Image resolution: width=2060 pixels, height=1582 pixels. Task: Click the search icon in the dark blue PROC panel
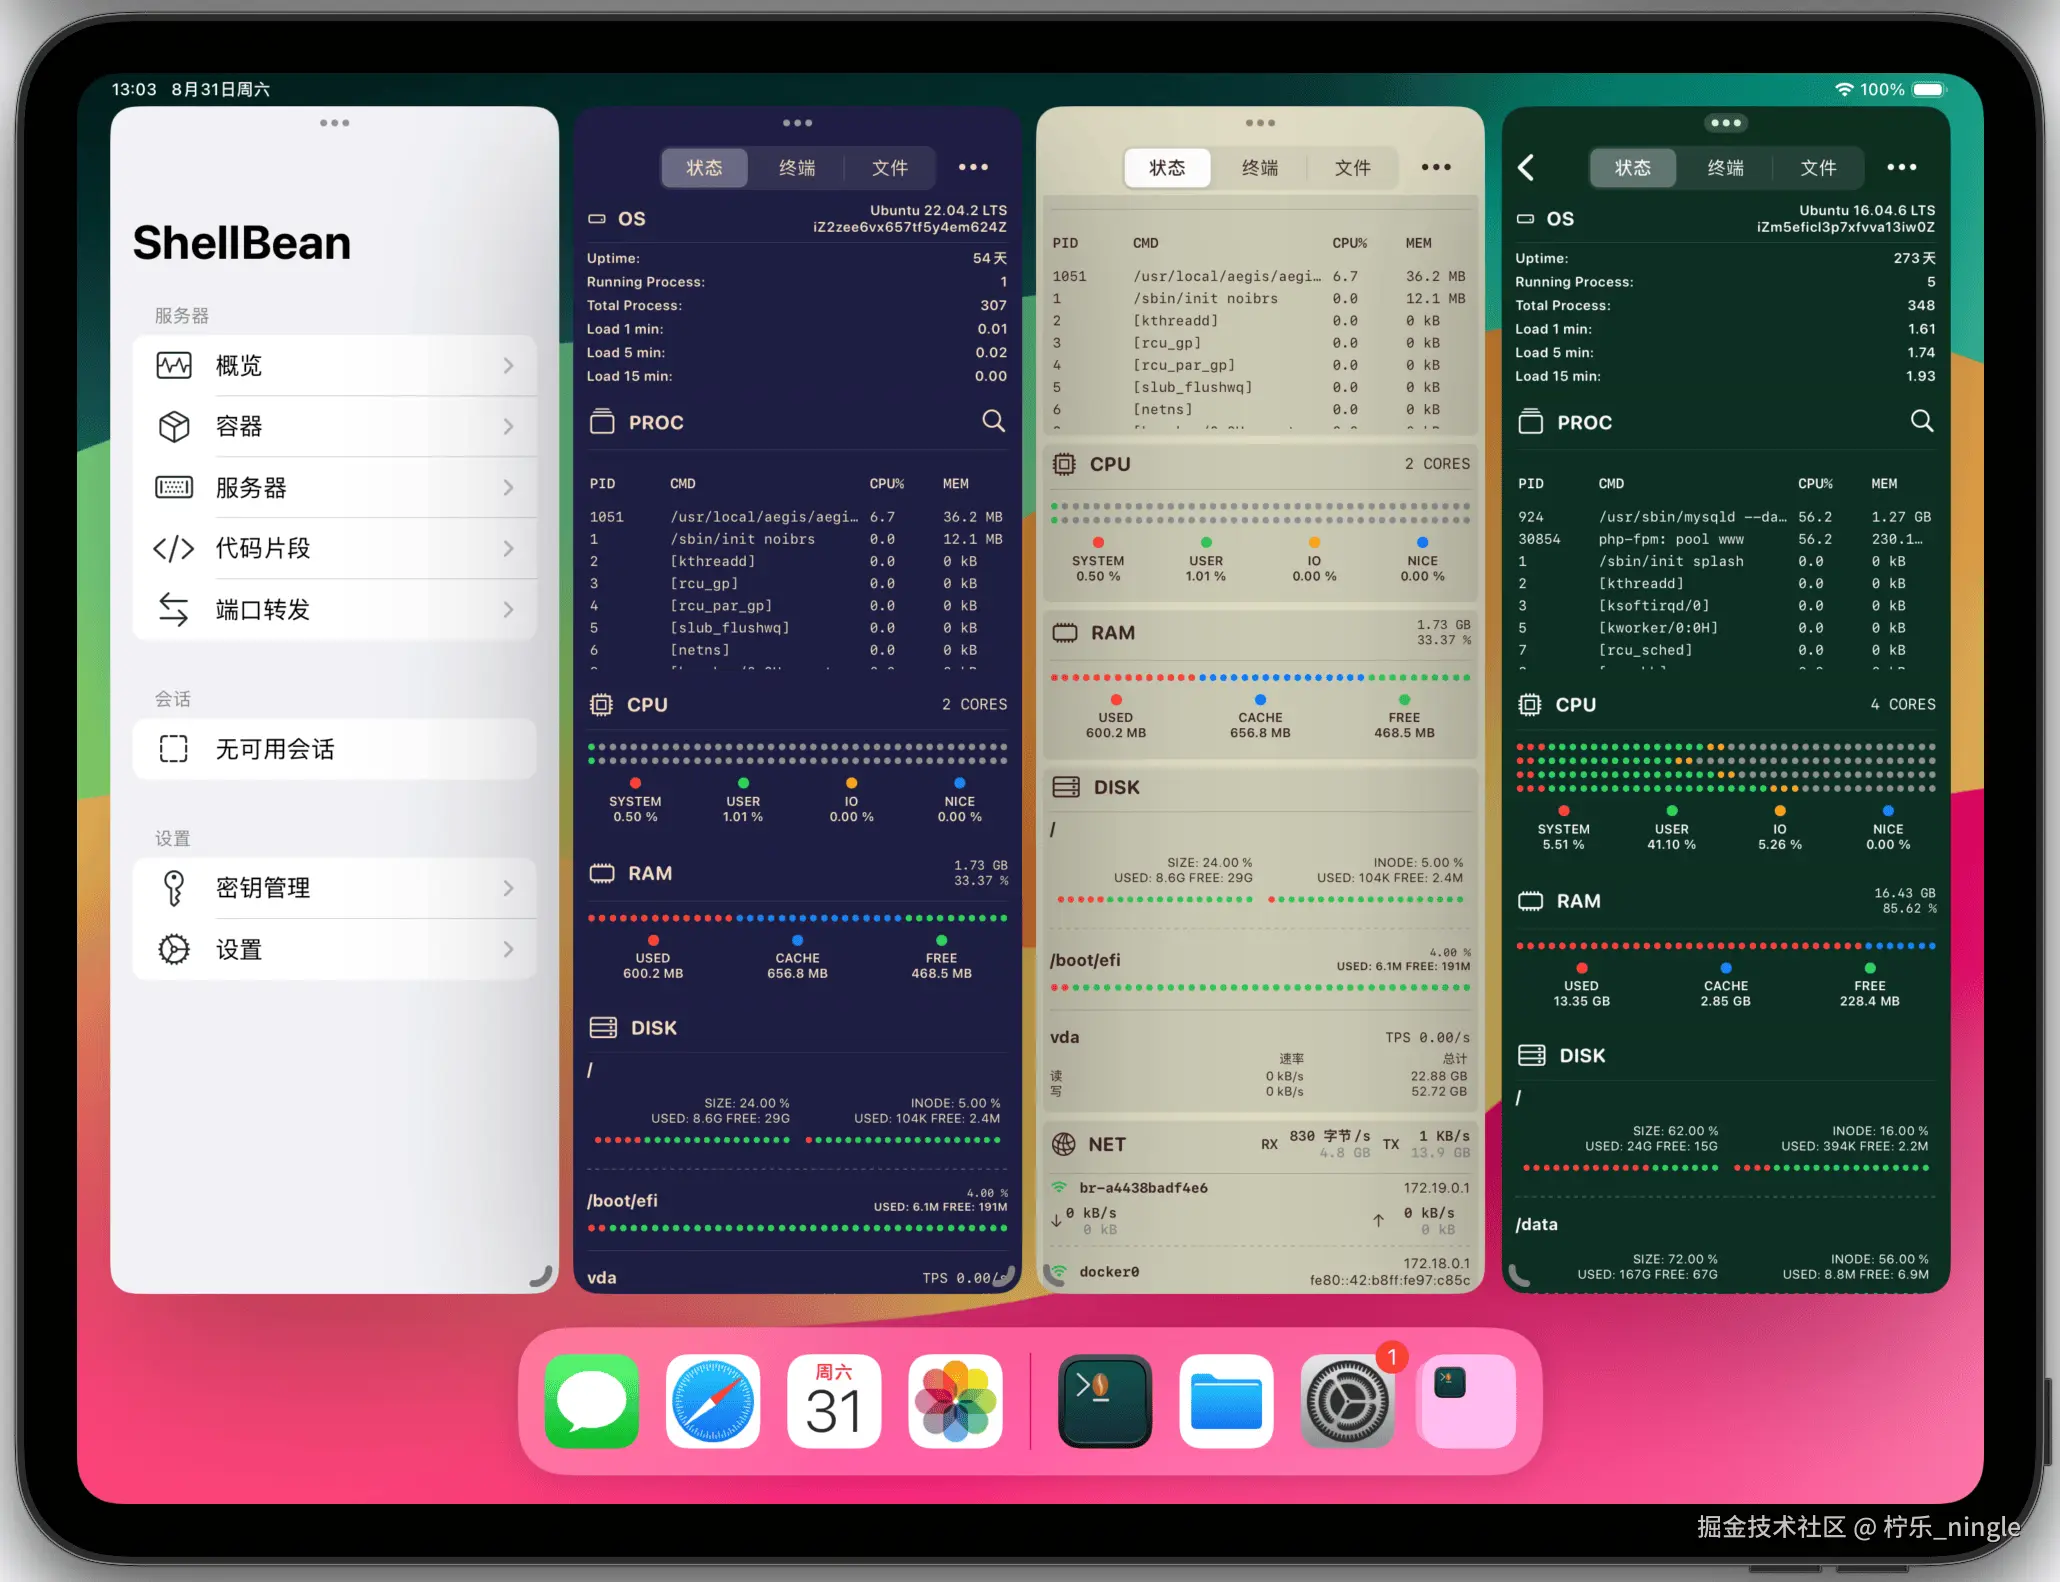coord(992,421)
